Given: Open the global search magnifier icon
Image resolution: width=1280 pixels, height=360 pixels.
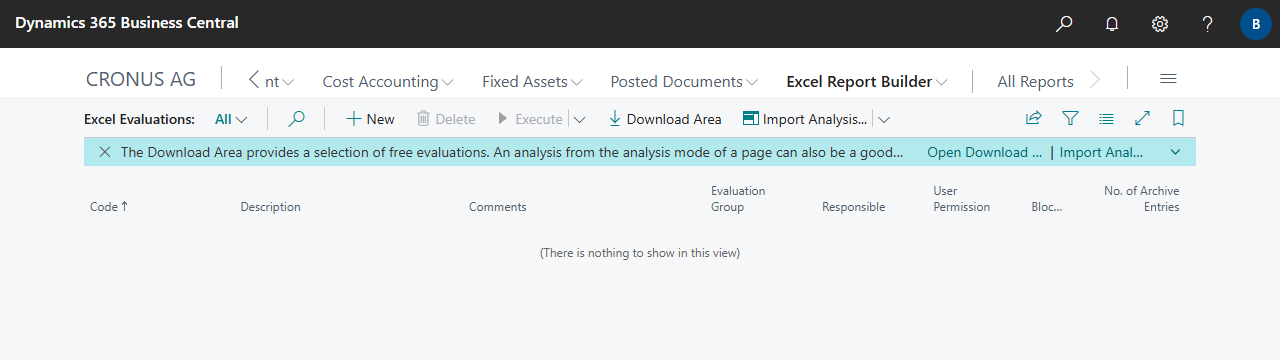Looking at the screenshot, I should pyautogui.click(x=1064, y=23).
